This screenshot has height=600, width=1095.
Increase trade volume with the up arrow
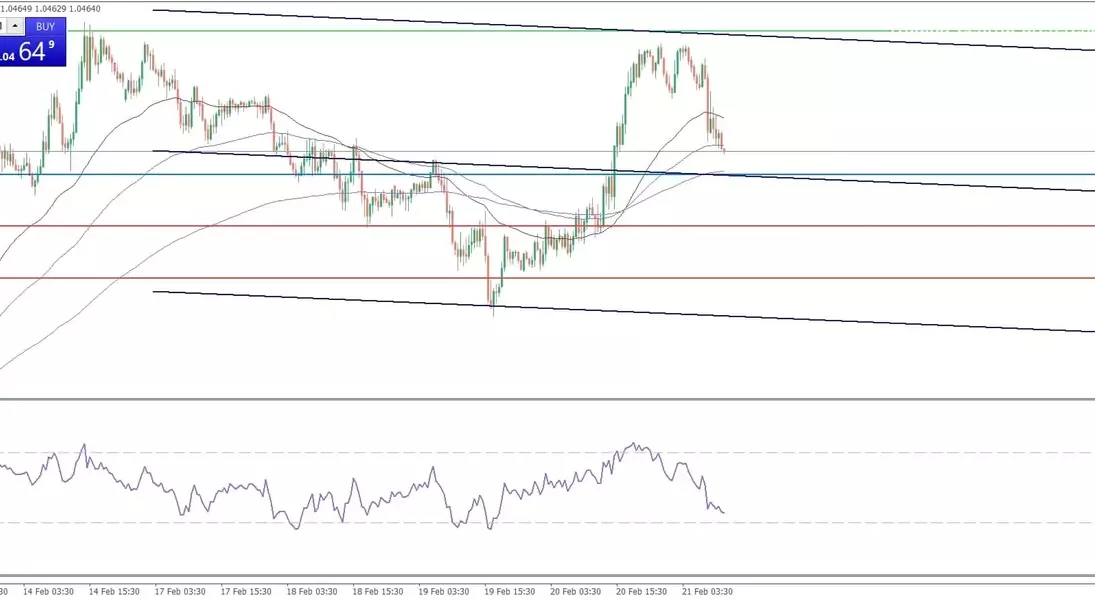(15, 26)
